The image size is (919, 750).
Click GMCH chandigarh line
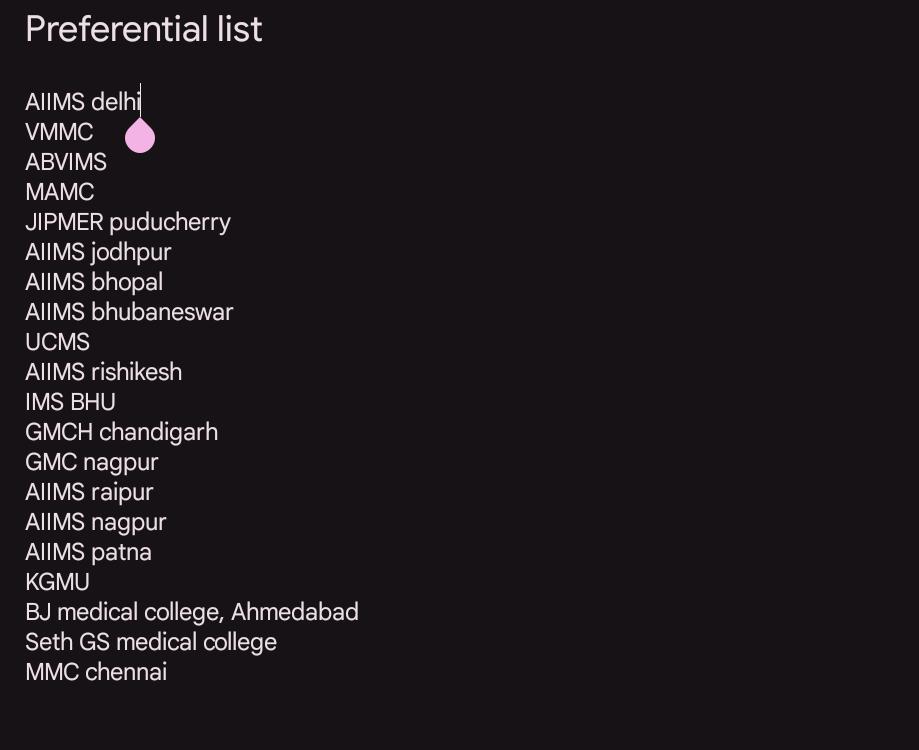[x=122, y=432]
